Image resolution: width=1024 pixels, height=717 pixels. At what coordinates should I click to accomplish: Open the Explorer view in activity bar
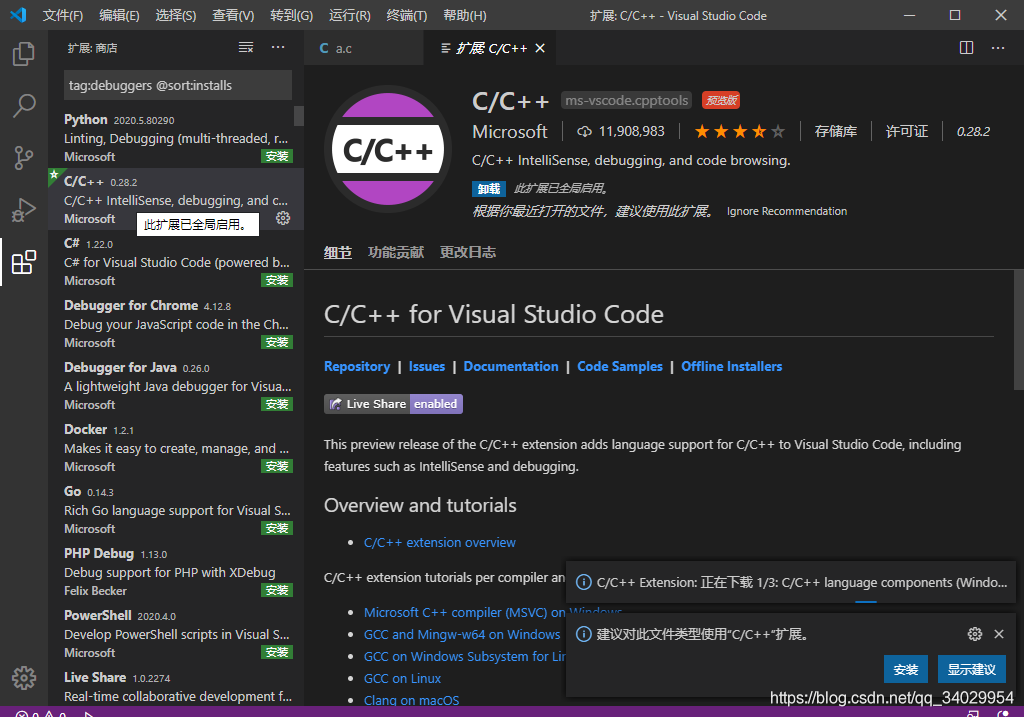(x=24, y=54)
